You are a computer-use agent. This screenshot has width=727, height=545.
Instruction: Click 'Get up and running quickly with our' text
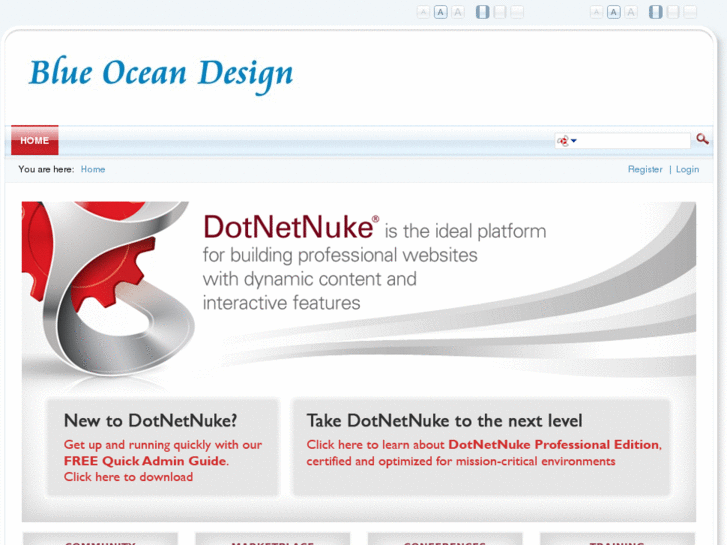coord(163,444)
